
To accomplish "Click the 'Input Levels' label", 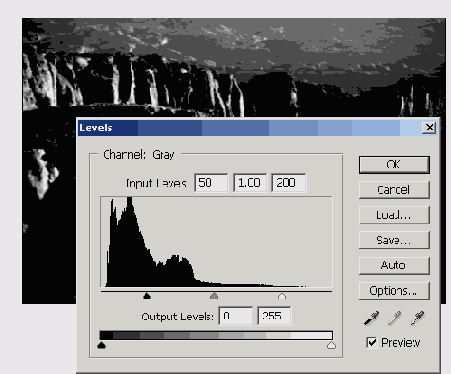I will click(156, 183).
